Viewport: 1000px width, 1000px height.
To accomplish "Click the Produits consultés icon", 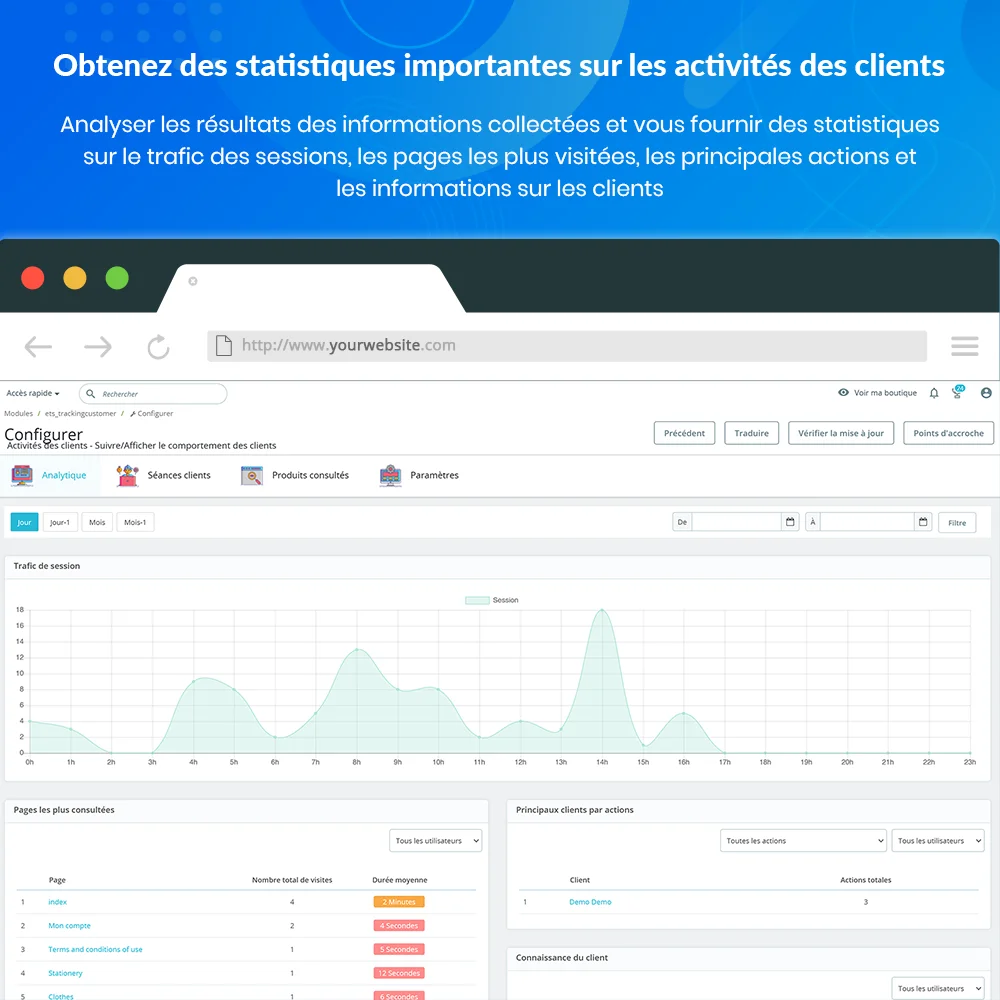I will (x=252, y=476).
